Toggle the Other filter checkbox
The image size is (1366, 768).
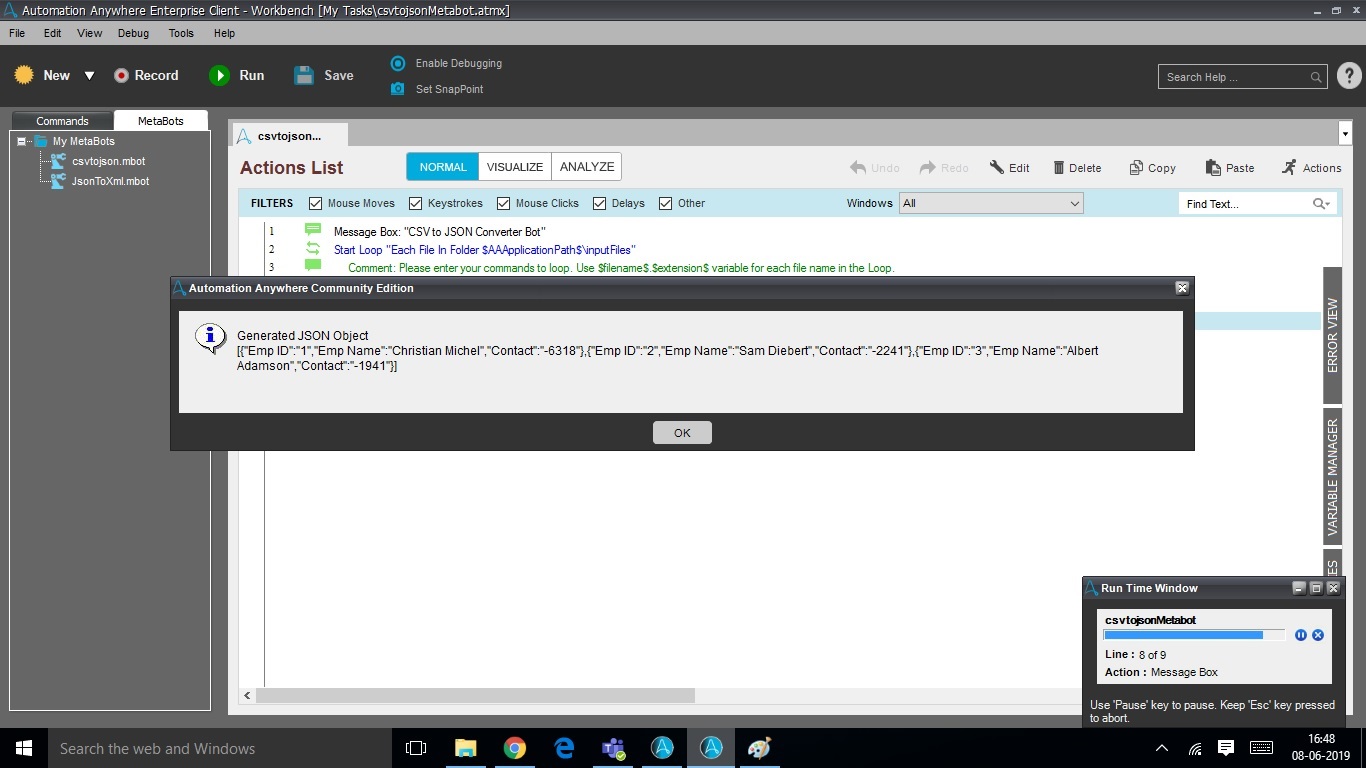[666, 203]
